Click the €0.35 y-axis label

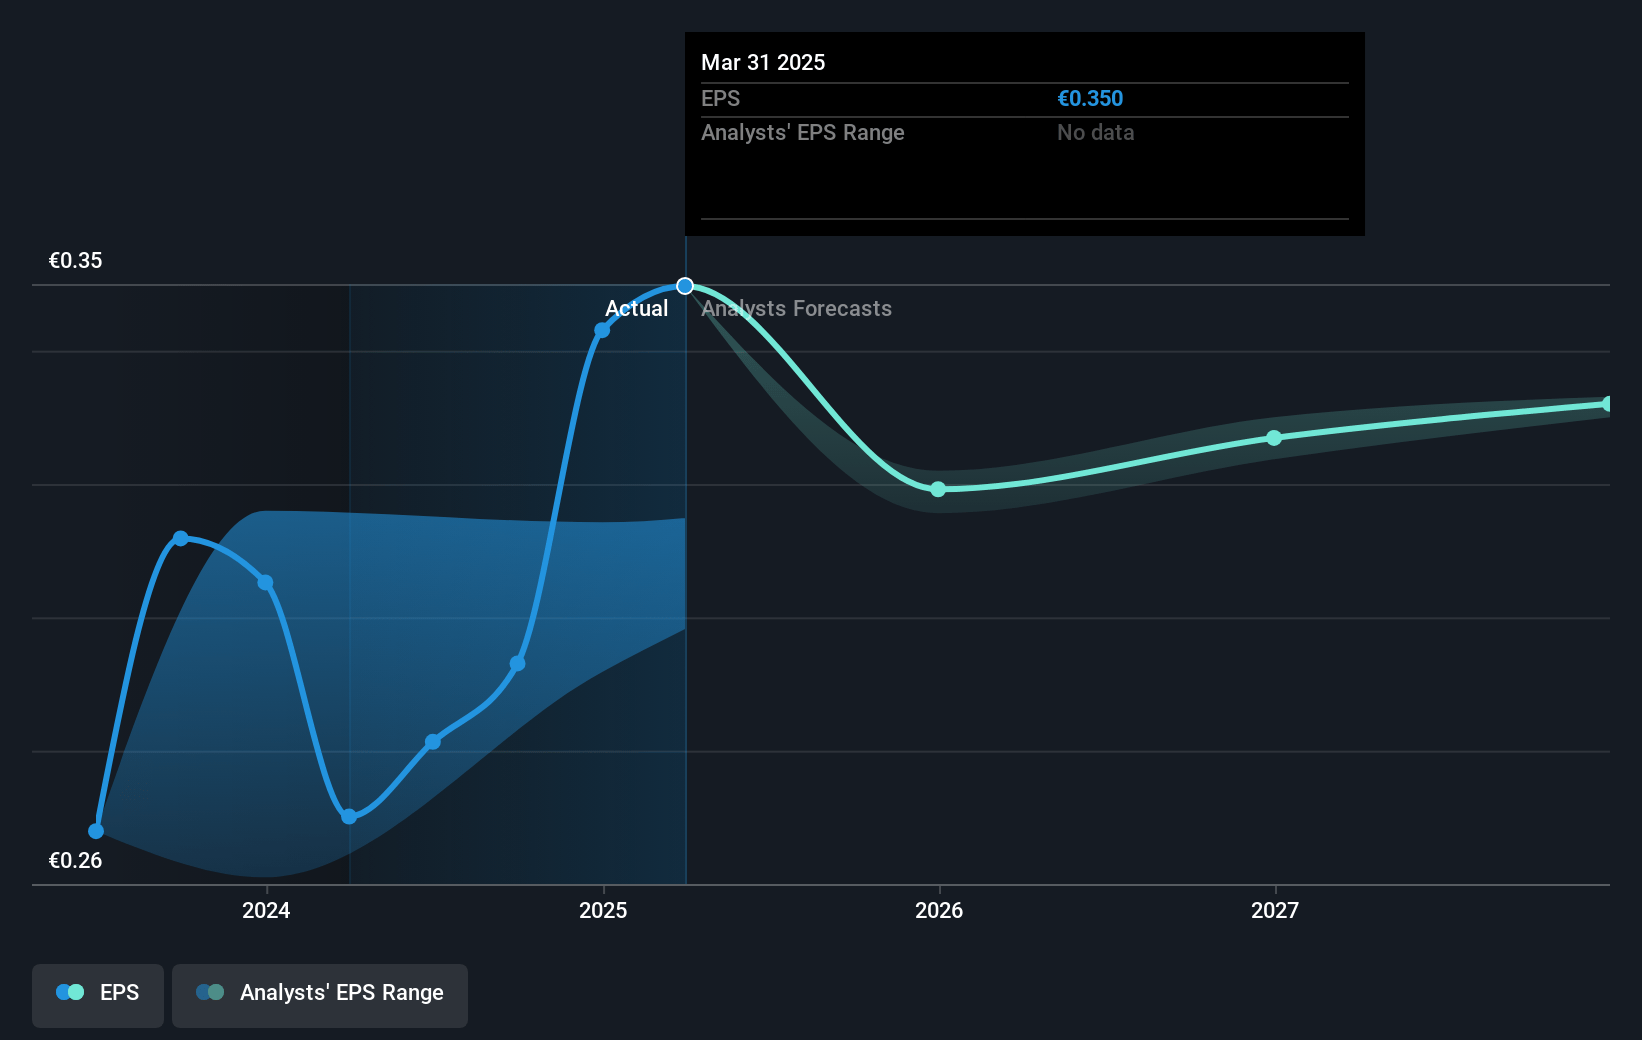[x=75, y=260]
